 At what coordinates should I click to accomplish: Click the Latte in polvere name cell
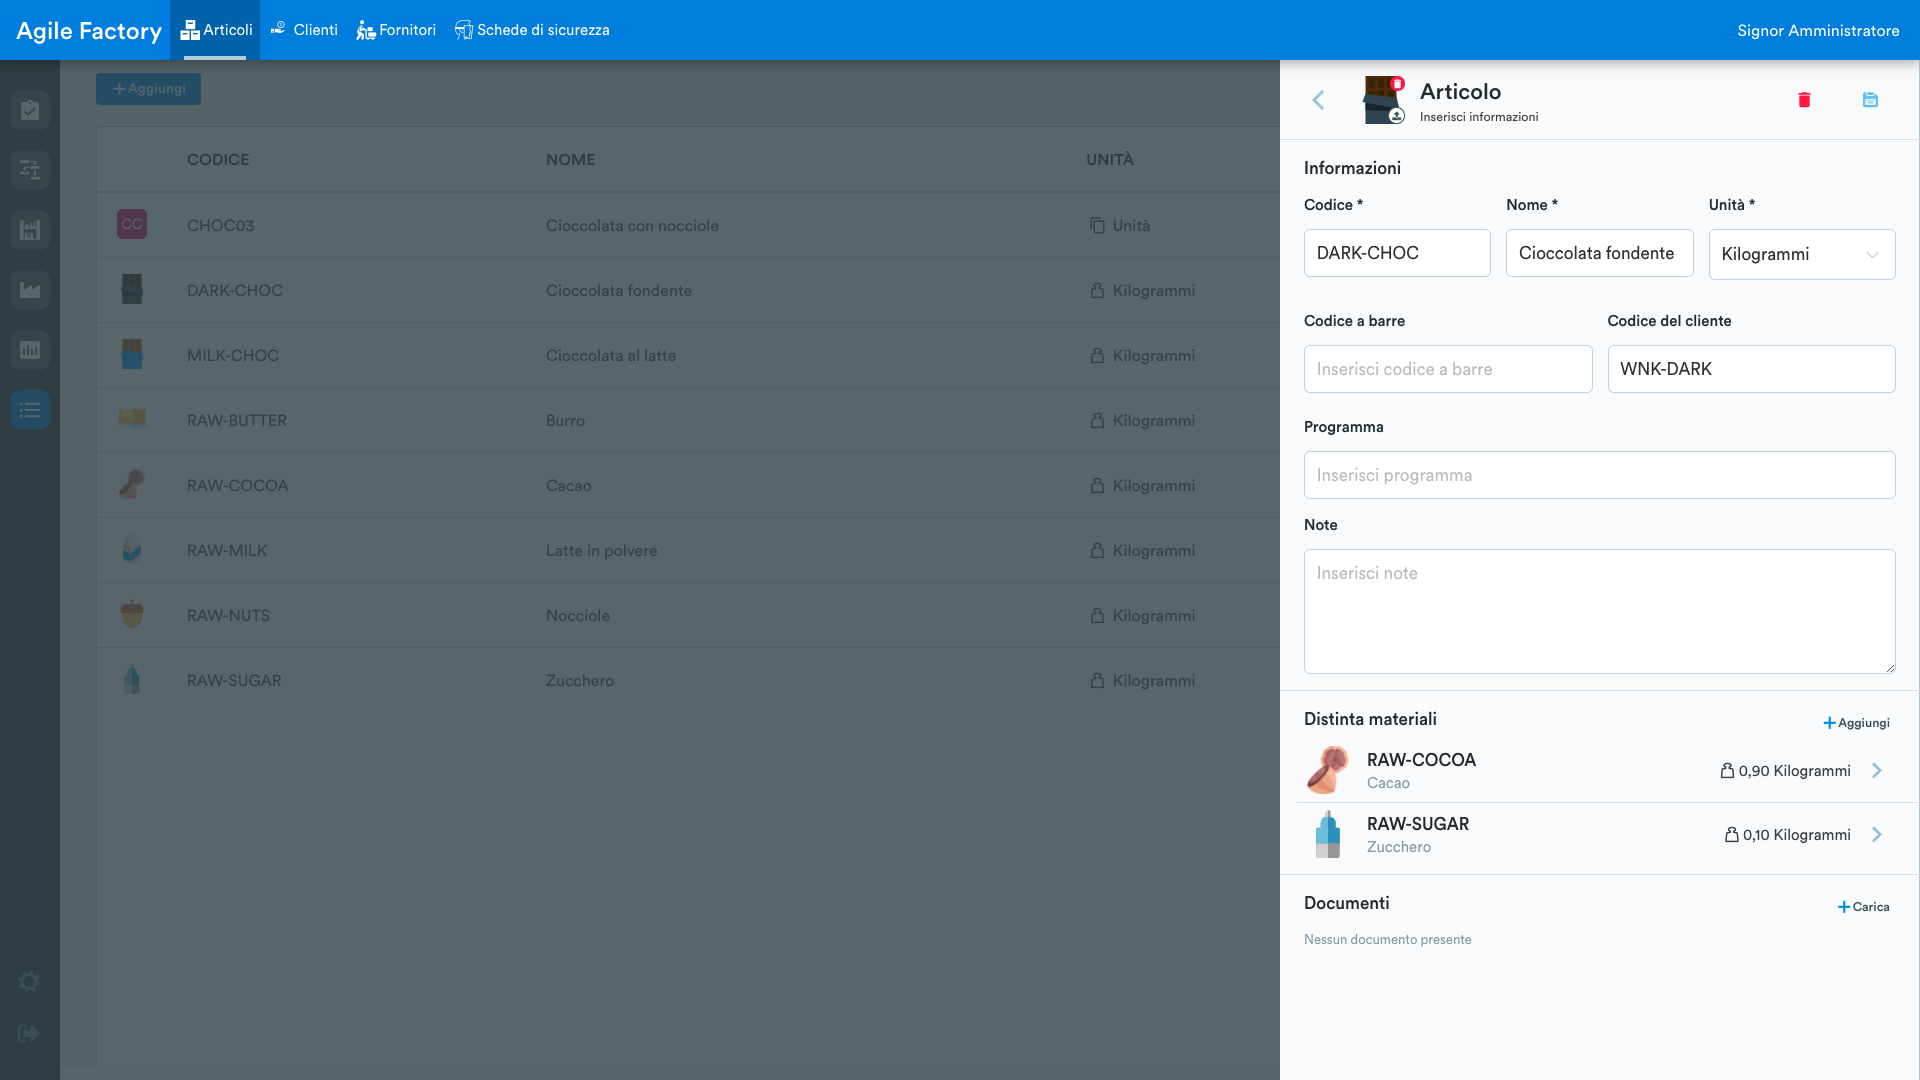[601, 550]
